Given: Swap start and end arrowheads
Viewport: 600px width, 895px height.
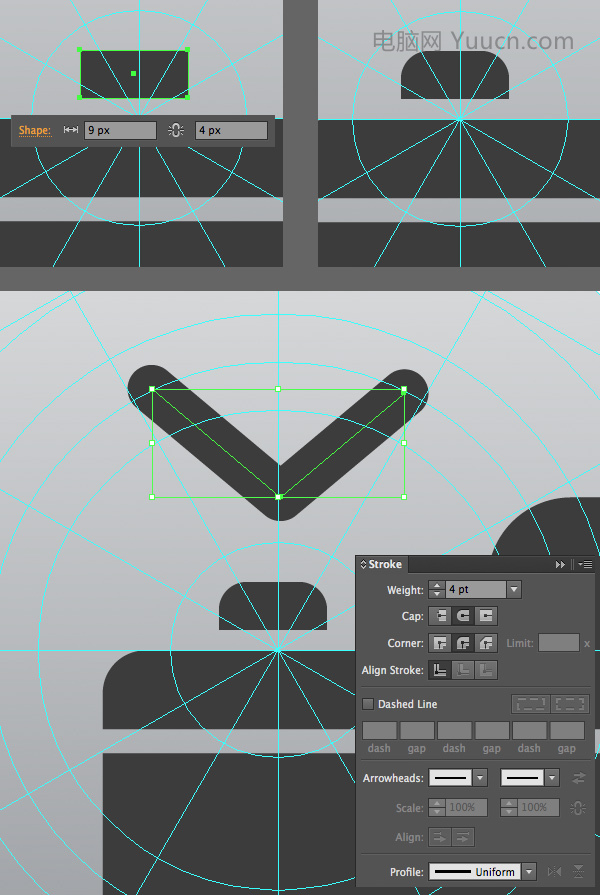Looking at the screenshot, I should [x=578, y=777].
